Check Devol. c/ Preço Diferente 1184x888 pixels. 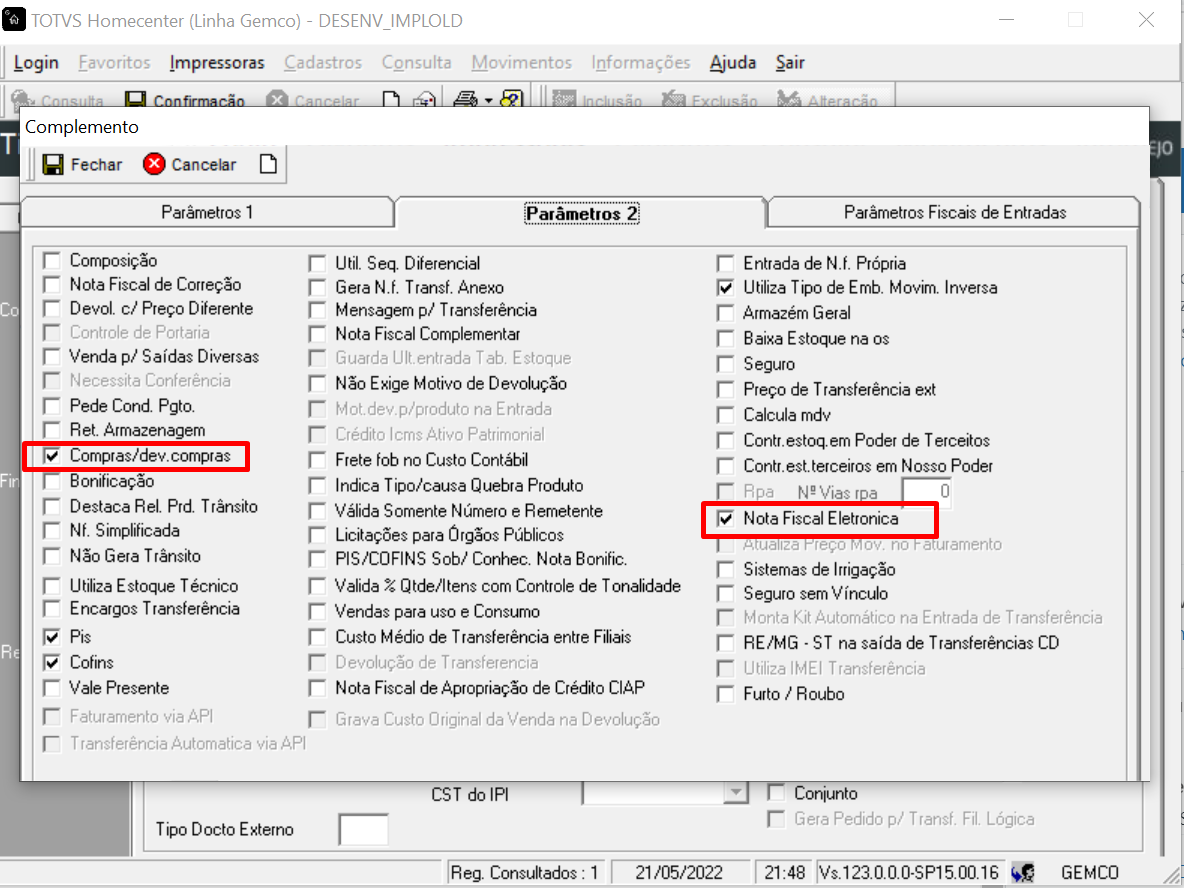point(51,310)
